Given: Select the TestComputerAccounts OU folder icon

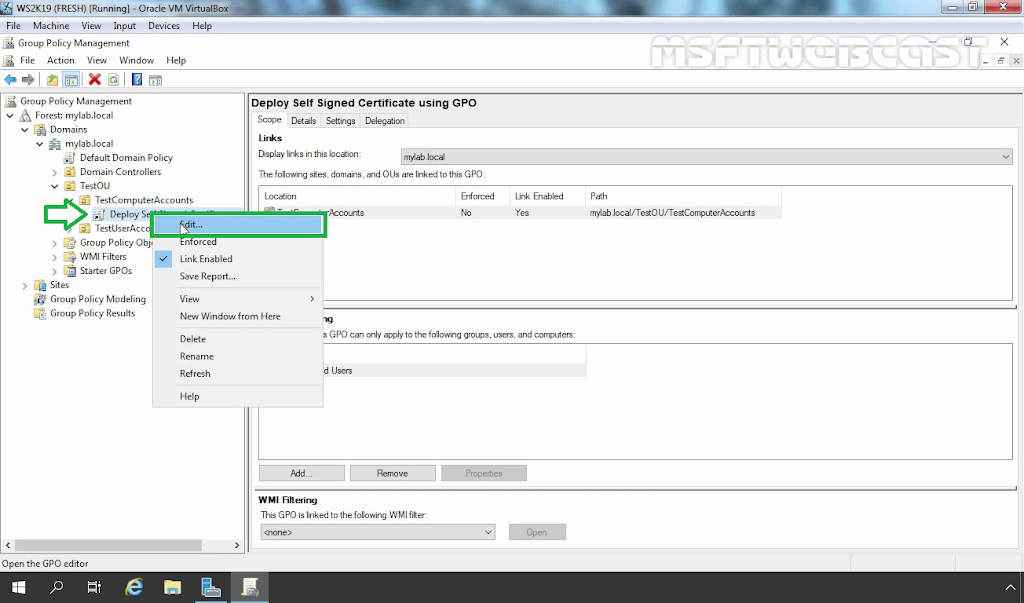Looking at the screenshot, I should point(84,200).
